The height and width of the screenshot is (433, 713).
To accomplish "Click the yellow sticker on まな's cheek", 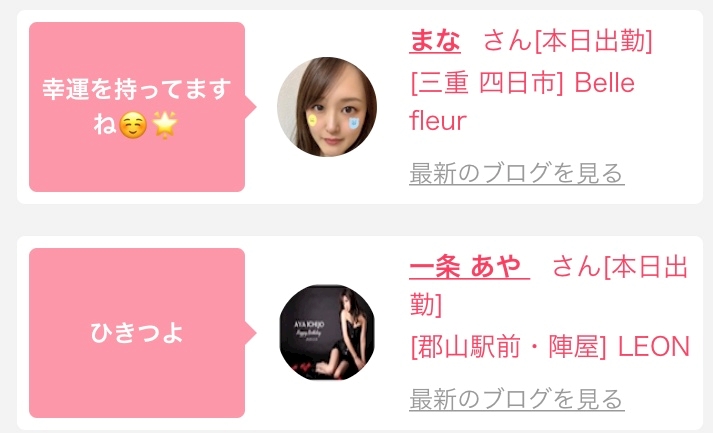I will click(312, 120).
